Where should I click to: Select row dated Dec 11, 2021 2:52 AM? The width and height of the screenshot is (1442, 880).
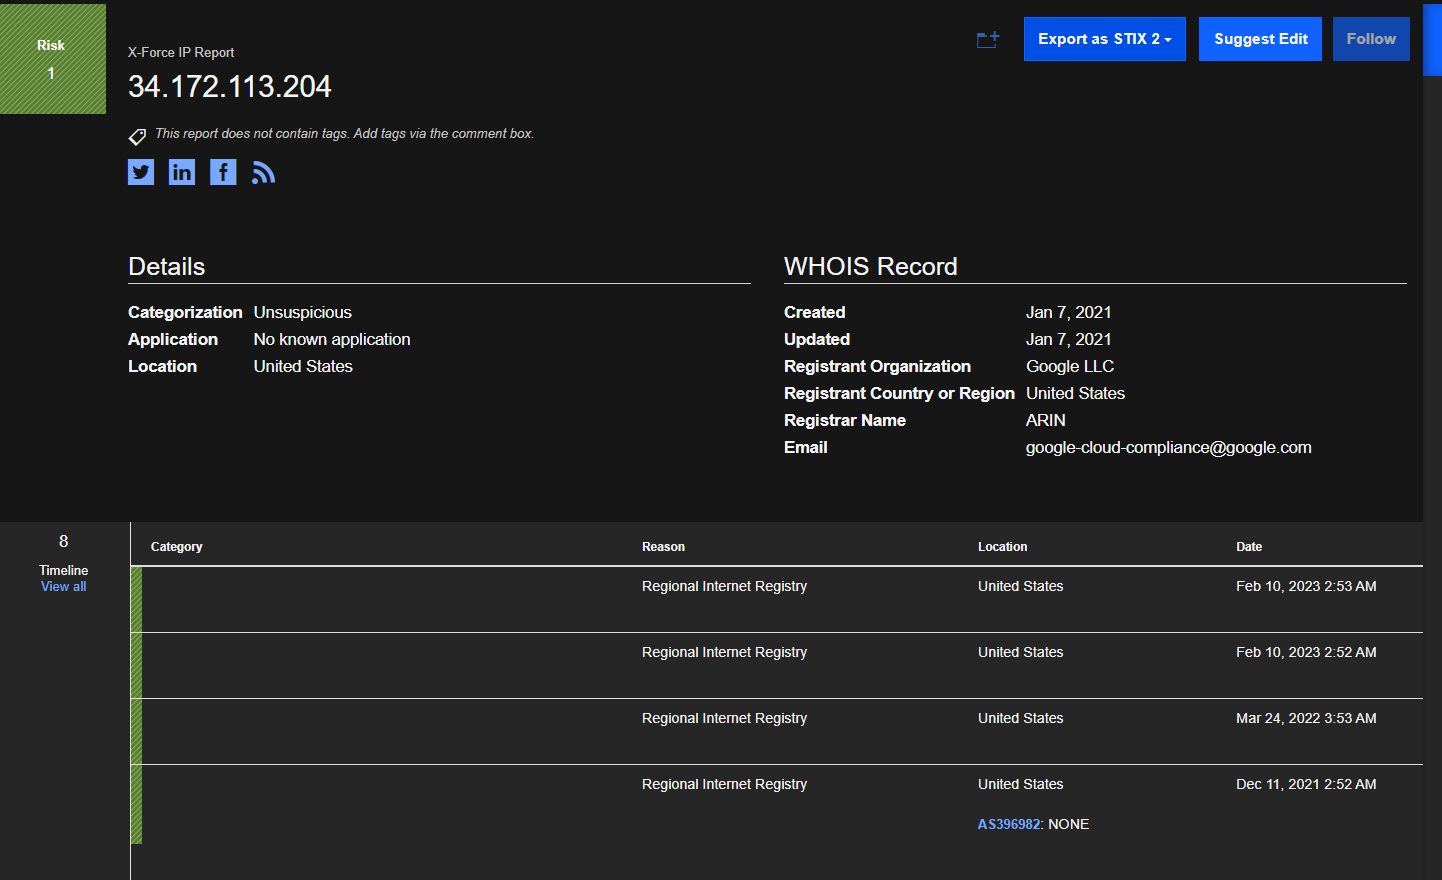(777, 804)
